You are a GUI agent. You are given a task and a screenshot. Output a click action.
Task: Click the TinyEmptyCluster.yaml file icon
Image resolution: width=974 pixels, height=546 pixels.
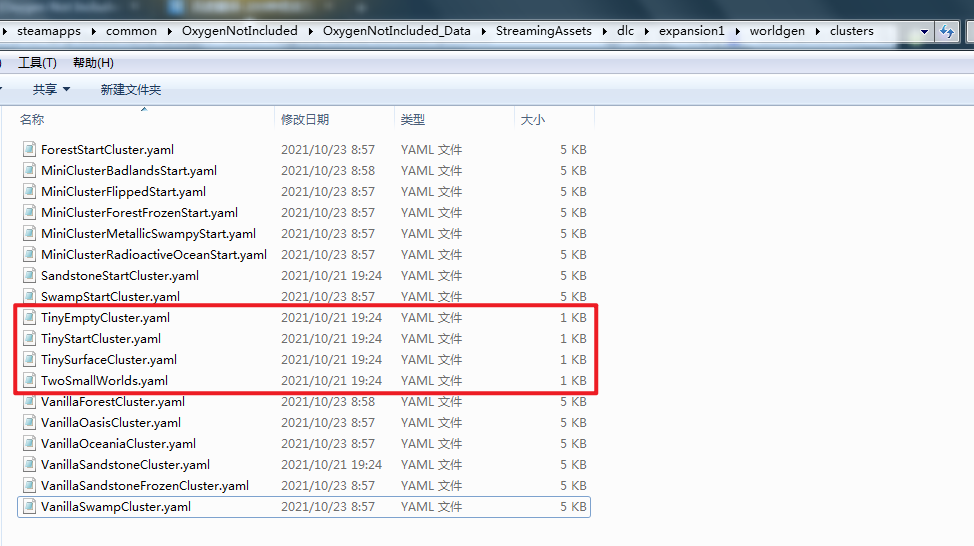tap(29, 318)
